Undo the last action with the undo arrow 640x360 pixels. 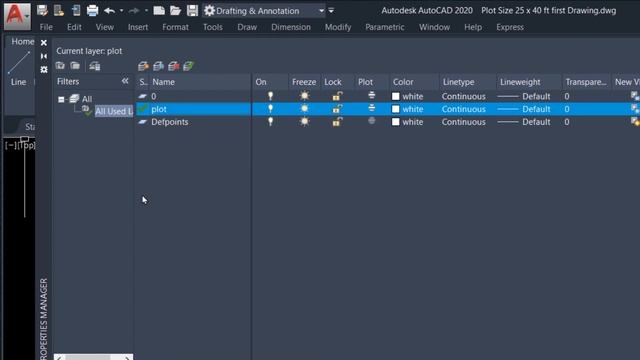[109, 11]
